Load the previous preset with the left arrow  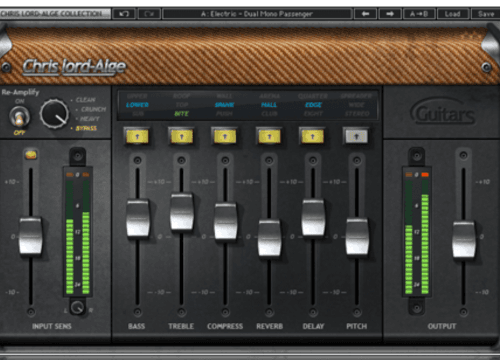366,14
